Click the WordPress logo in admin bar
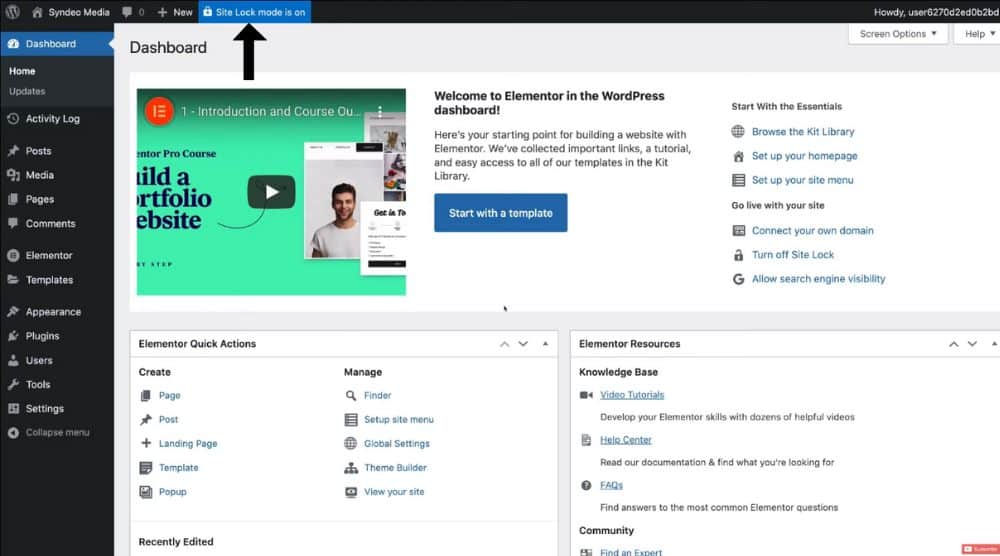Image resolution: width=1000 pixels, height=556 pixels. [12, 11]
